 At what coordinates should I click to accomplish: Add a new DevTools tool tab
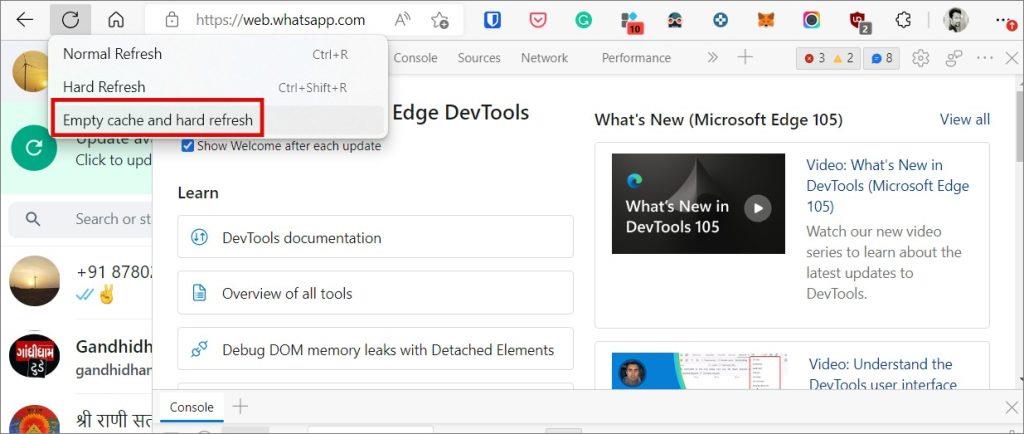tap(745, 57)
